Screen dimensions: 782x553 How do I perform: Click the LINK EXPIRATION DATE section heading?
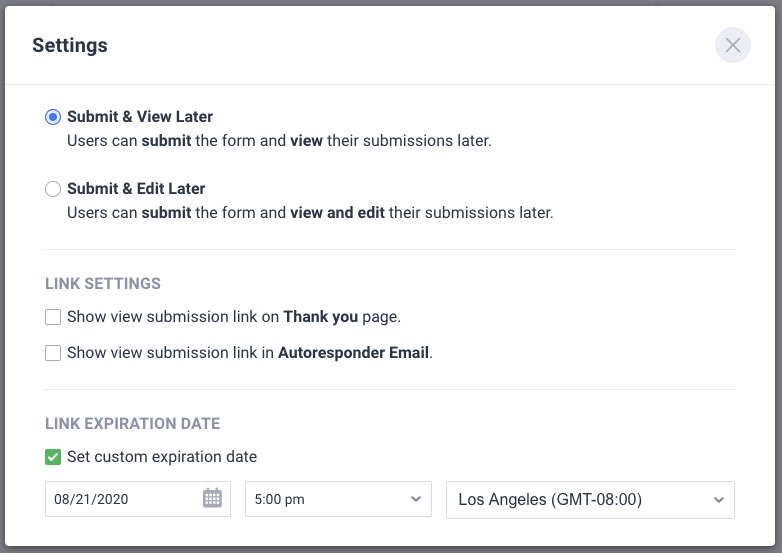click(132, 424)
